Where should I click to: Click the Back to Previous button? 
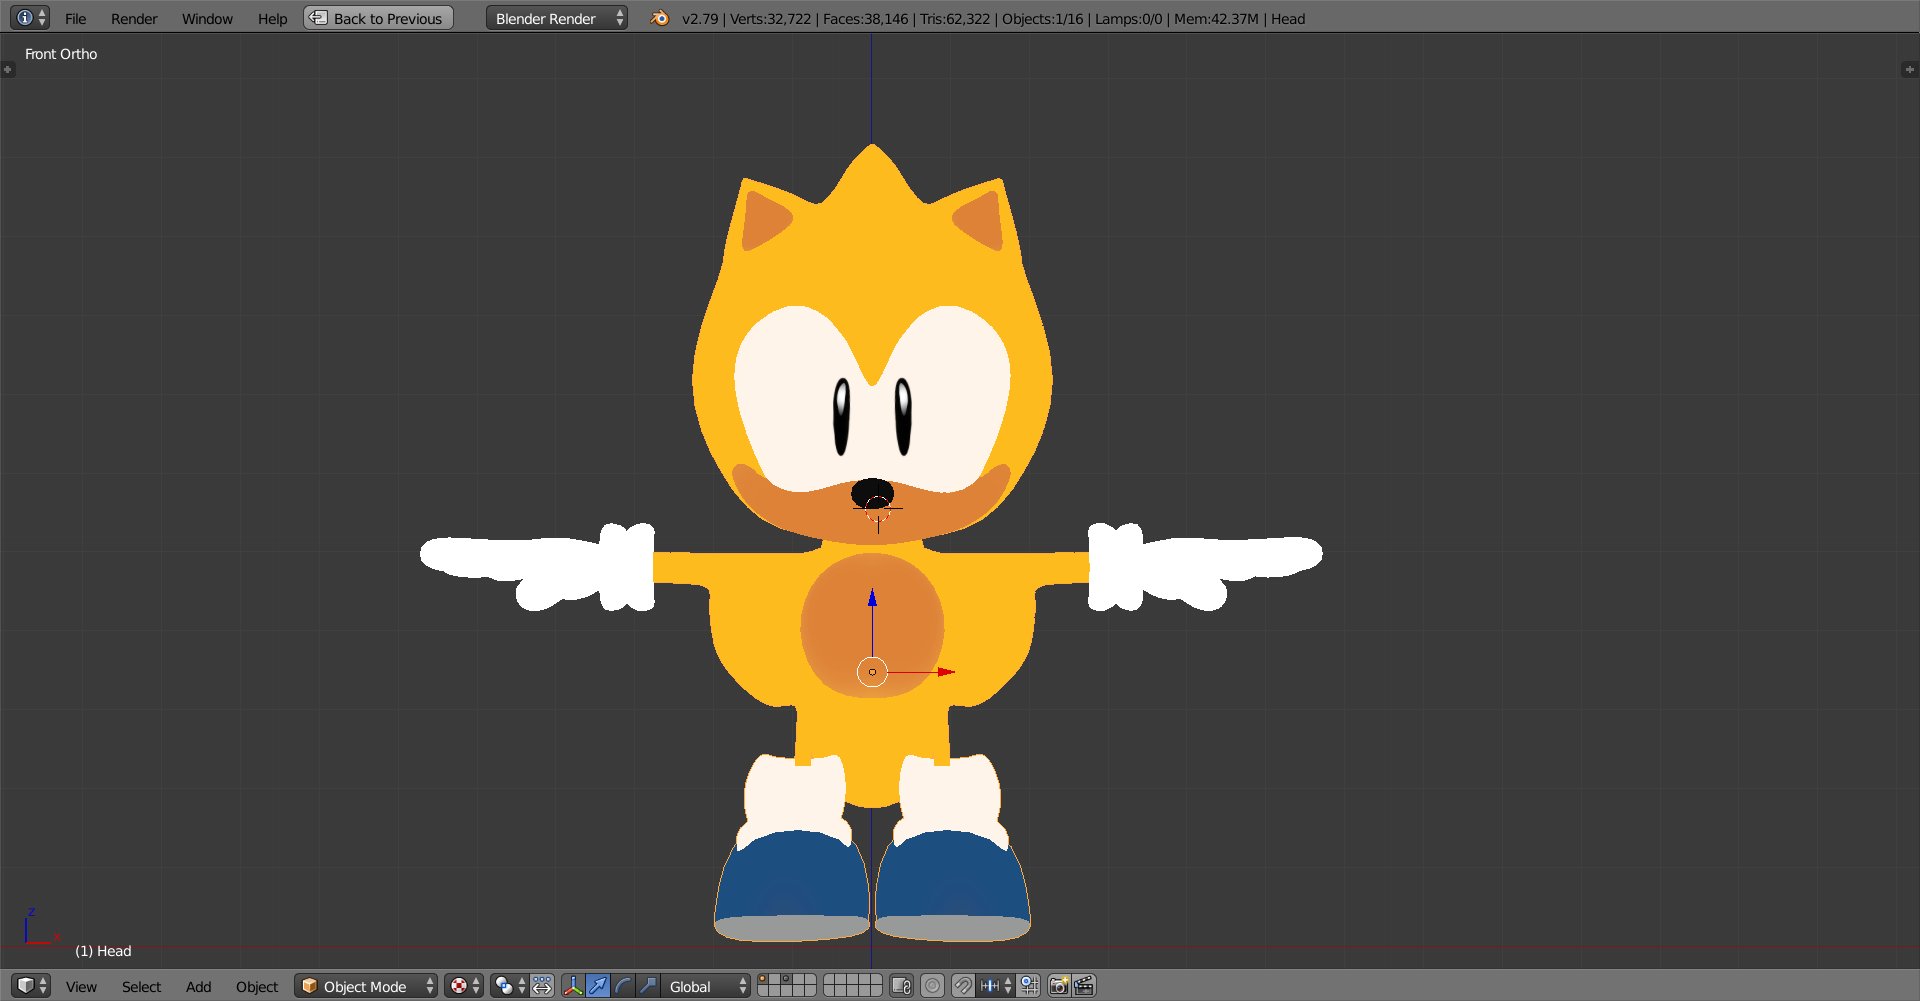click(x=377, y=17)
